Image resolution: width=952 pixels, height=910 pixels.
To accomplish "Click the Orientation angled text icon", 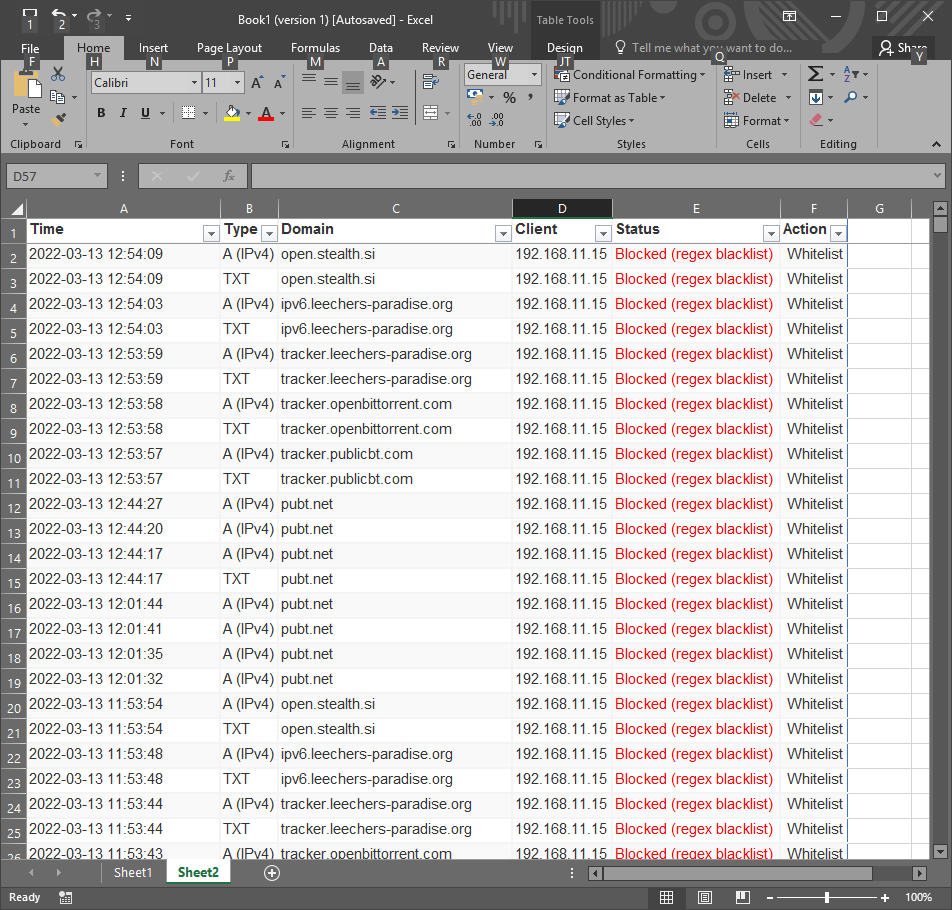I will click(378, 81).
